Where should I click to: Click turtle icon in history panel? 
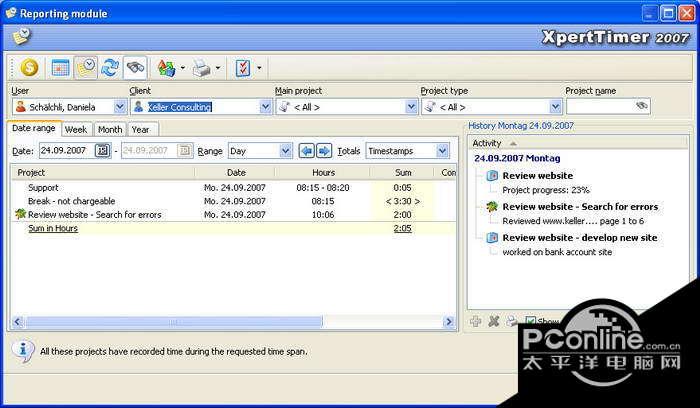[x=492, y=206]
